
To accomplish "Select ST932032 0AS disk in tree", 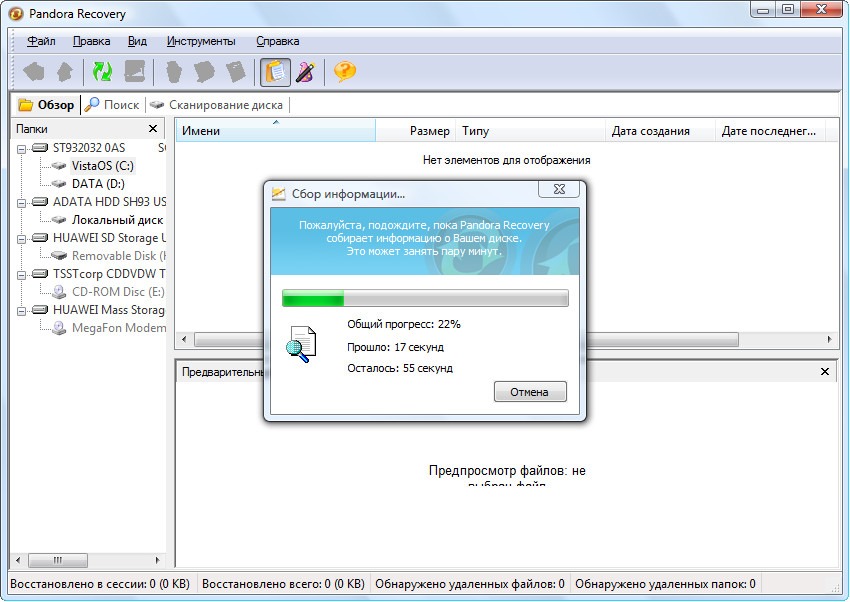I will click(x=89, y=147).
